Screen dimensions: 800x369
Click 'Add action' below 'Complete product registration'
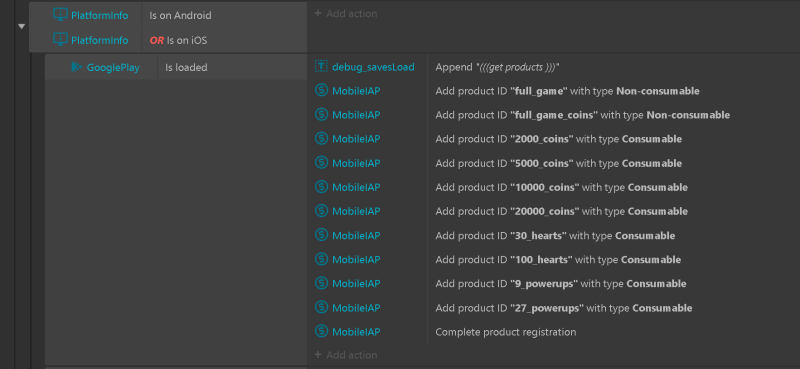346,355
